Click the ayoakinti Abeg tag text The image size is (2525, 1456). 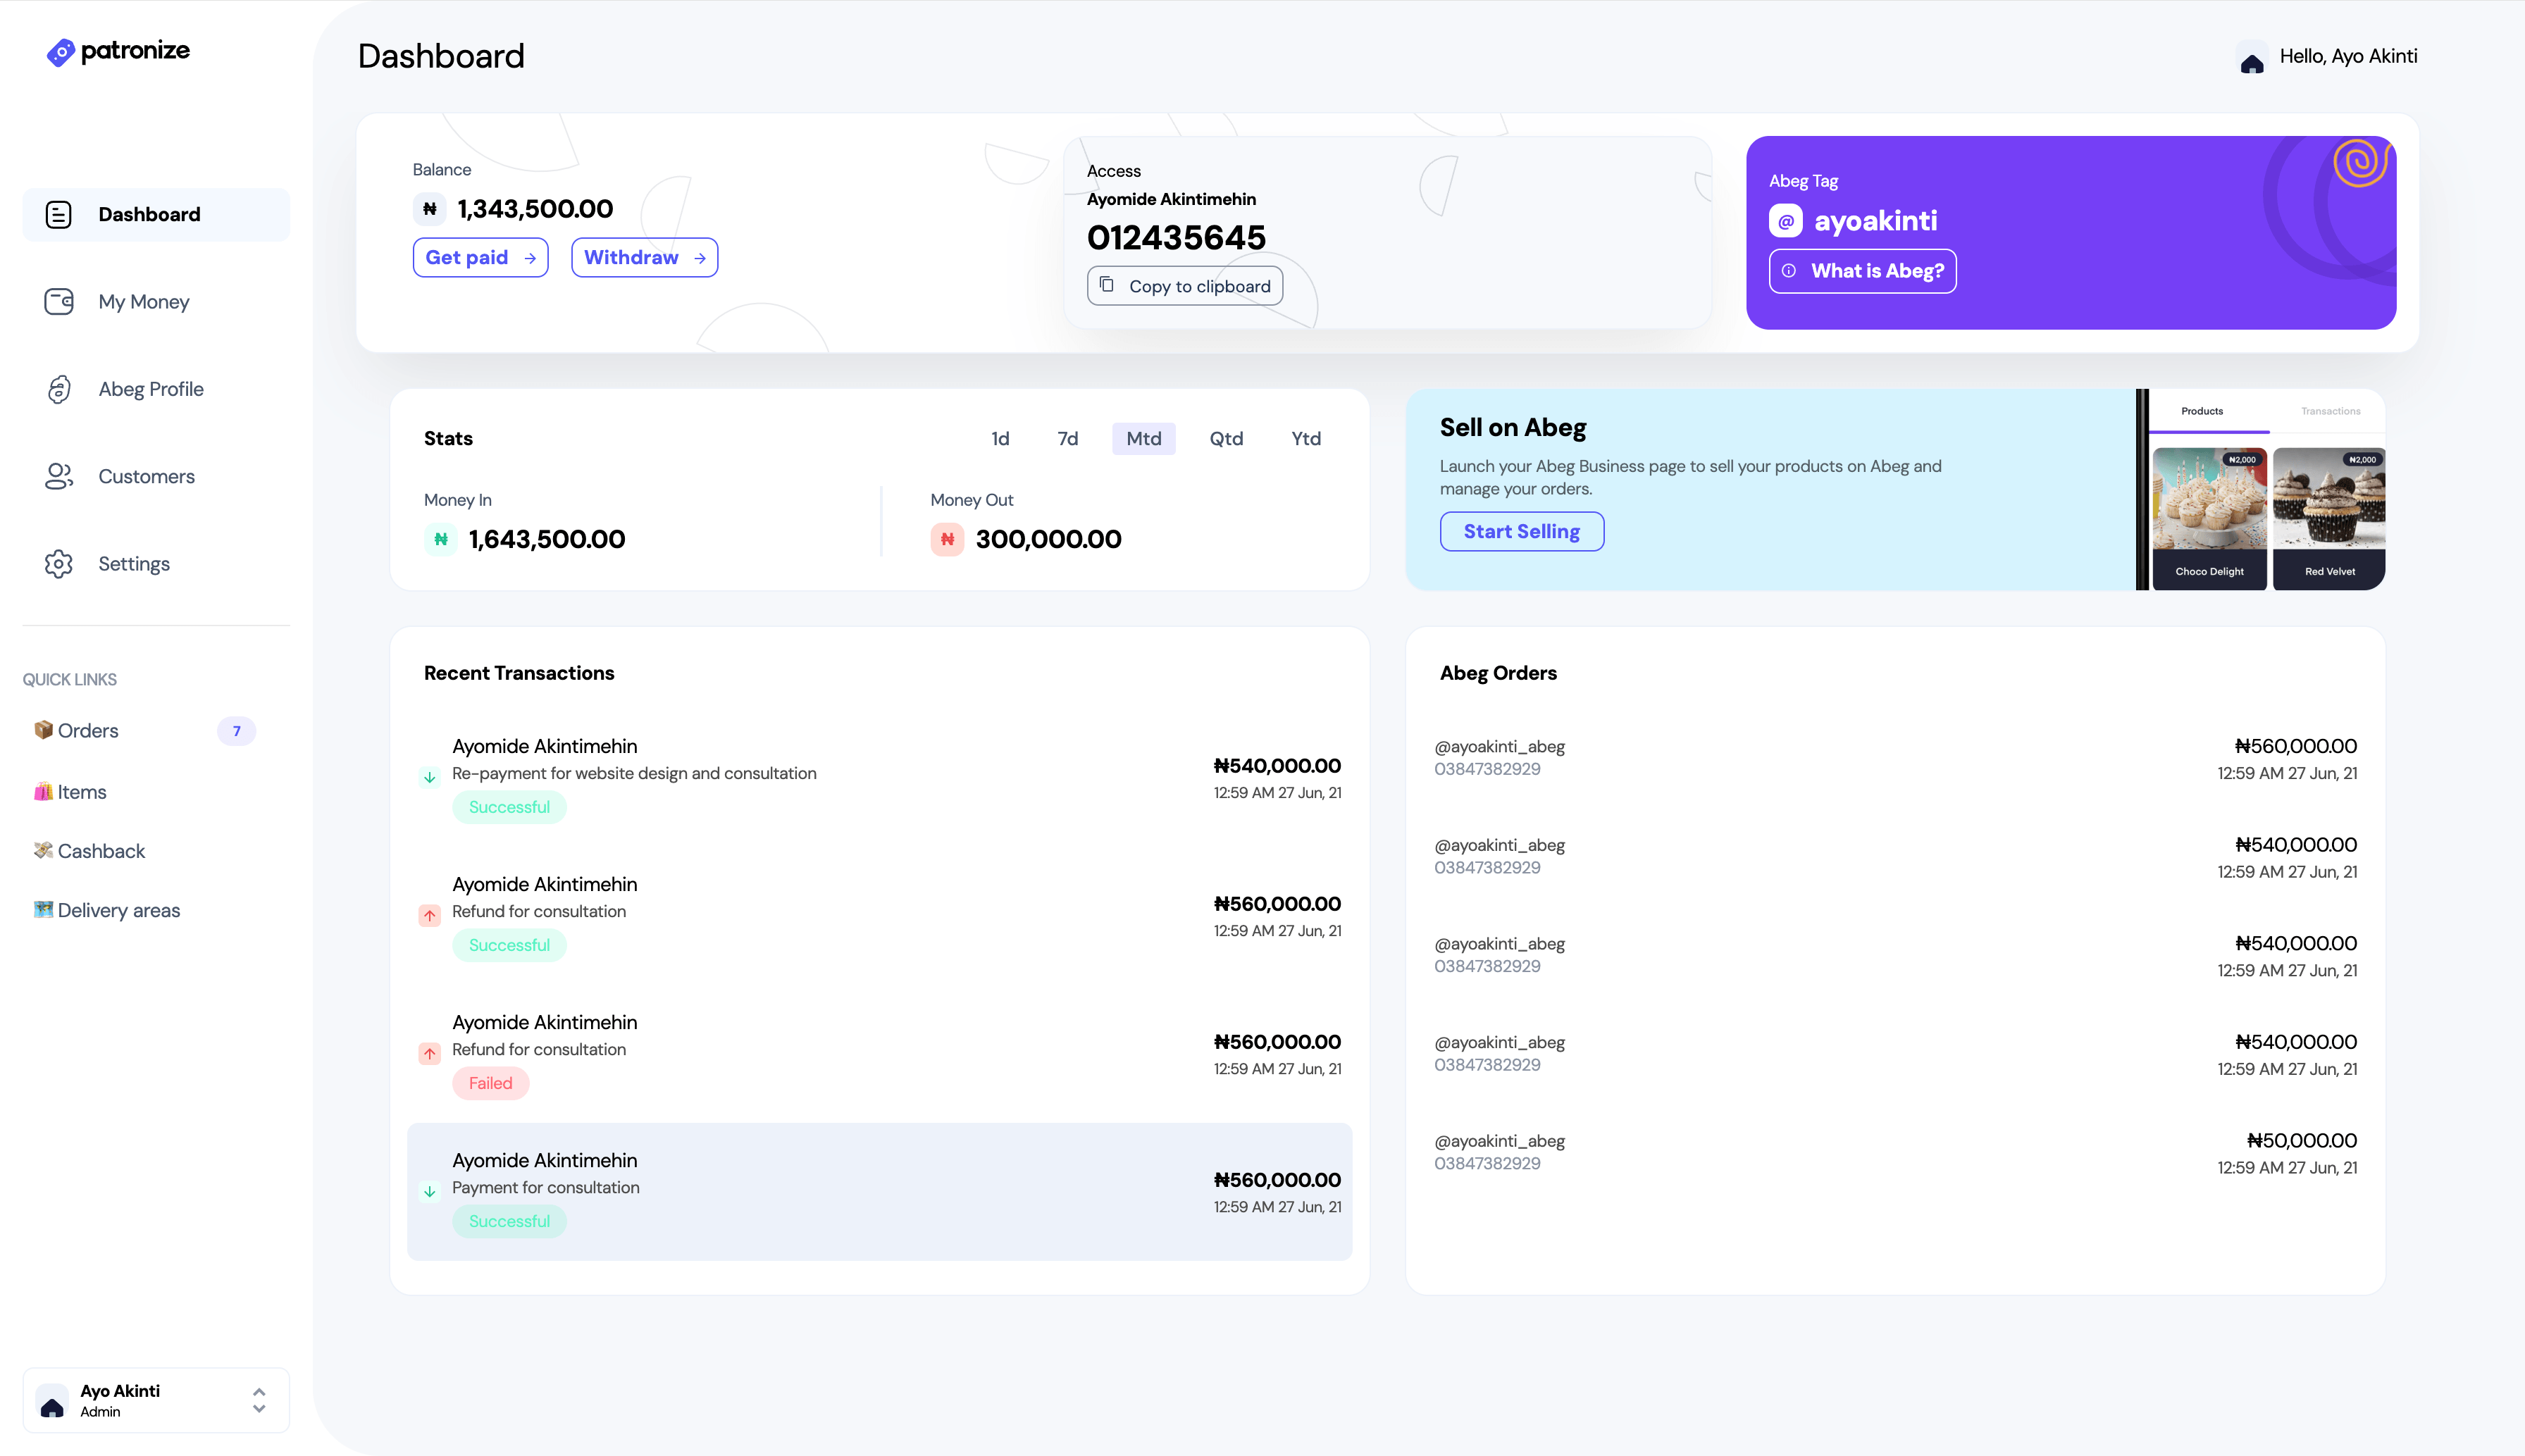click(1875, 220)
